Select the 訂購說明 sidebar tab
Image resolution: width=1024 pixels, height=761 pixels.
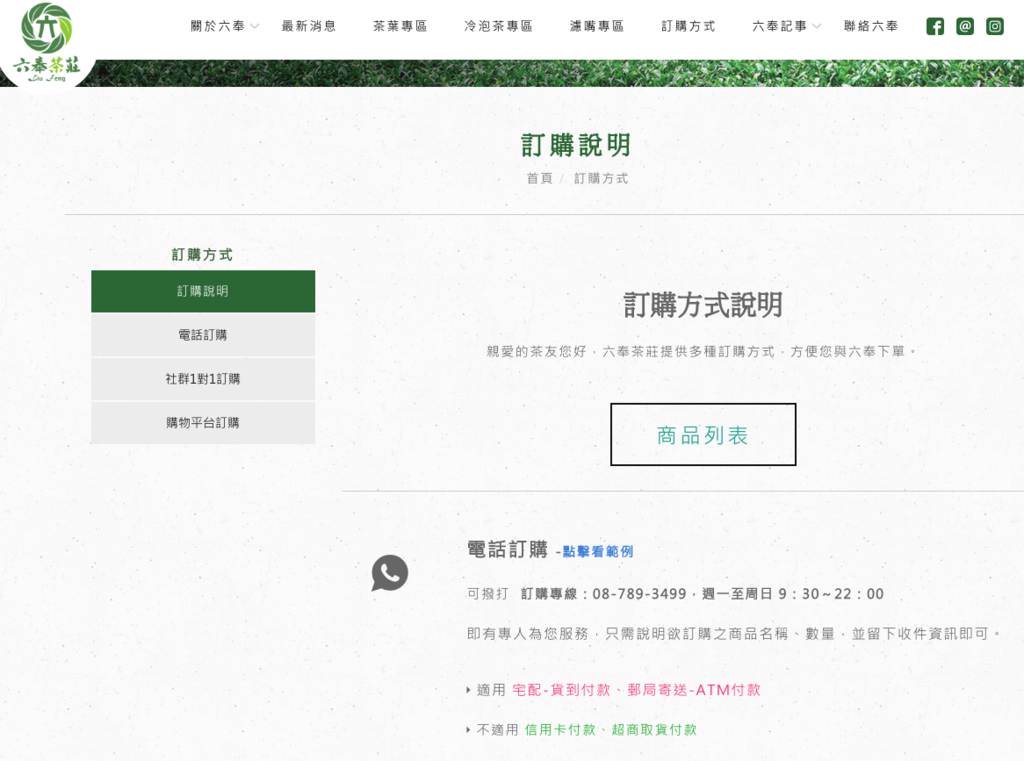tap(203, 291)
